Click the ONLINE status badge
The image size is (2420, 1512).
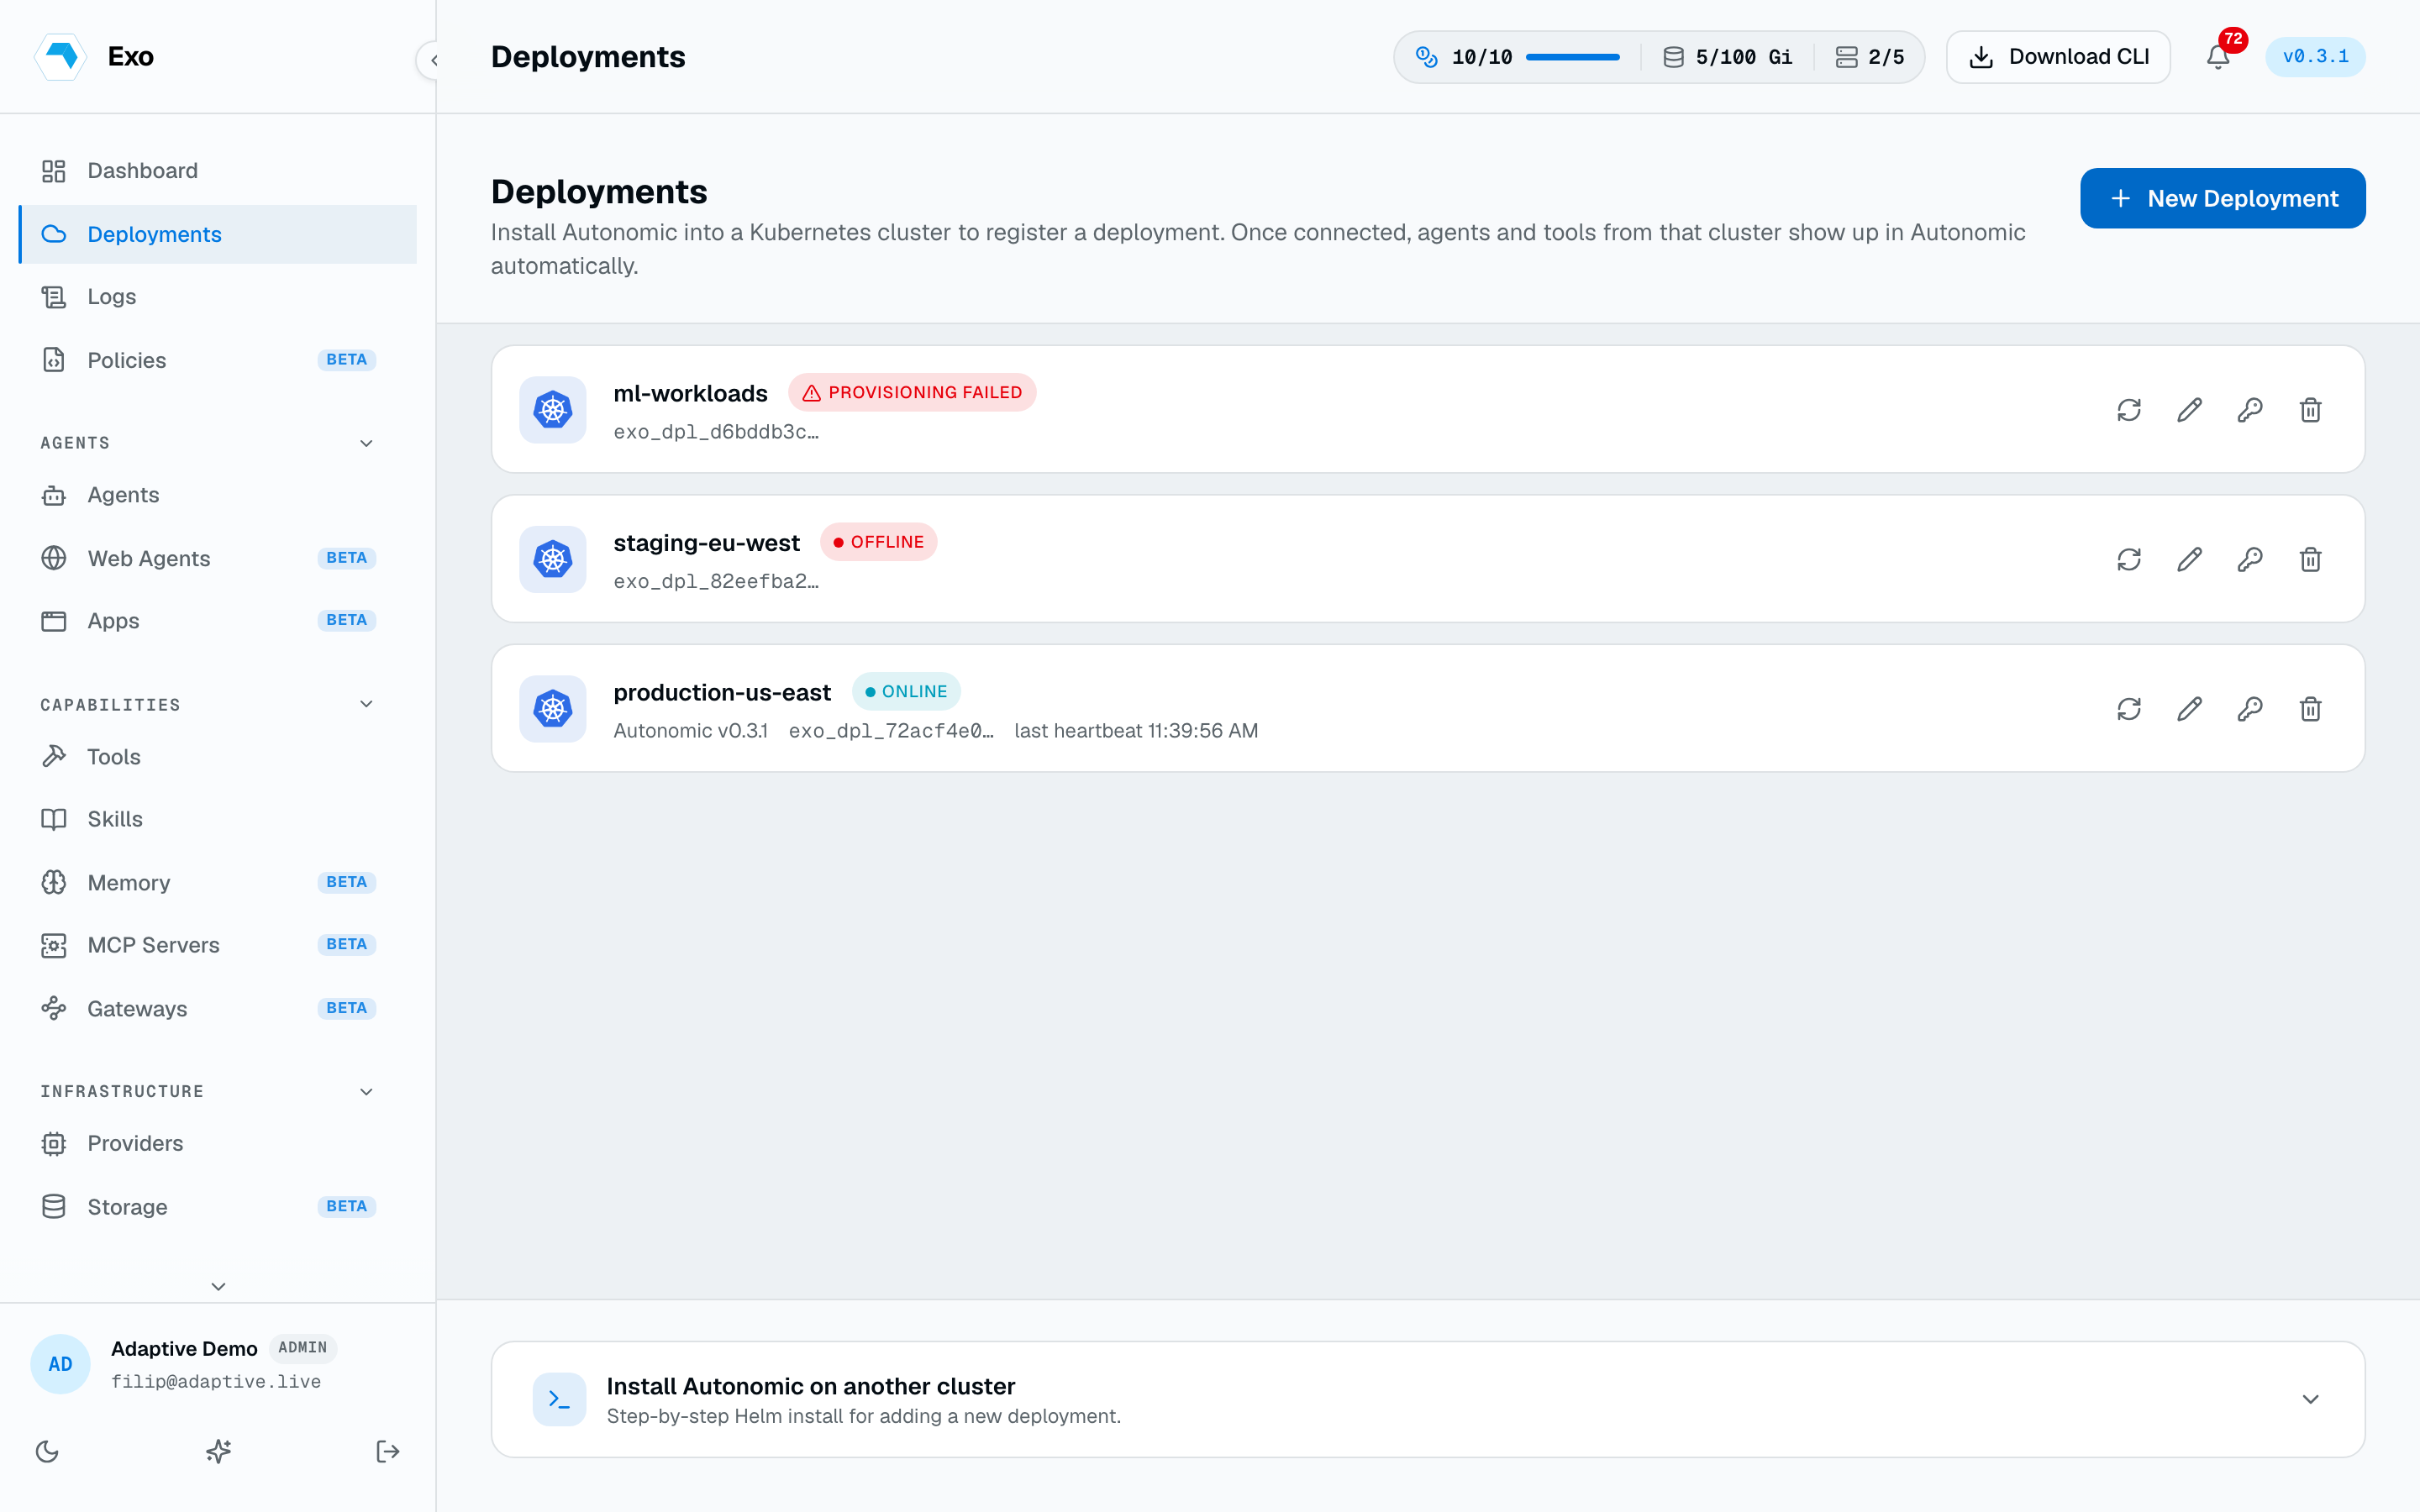(x=906, y=691)
